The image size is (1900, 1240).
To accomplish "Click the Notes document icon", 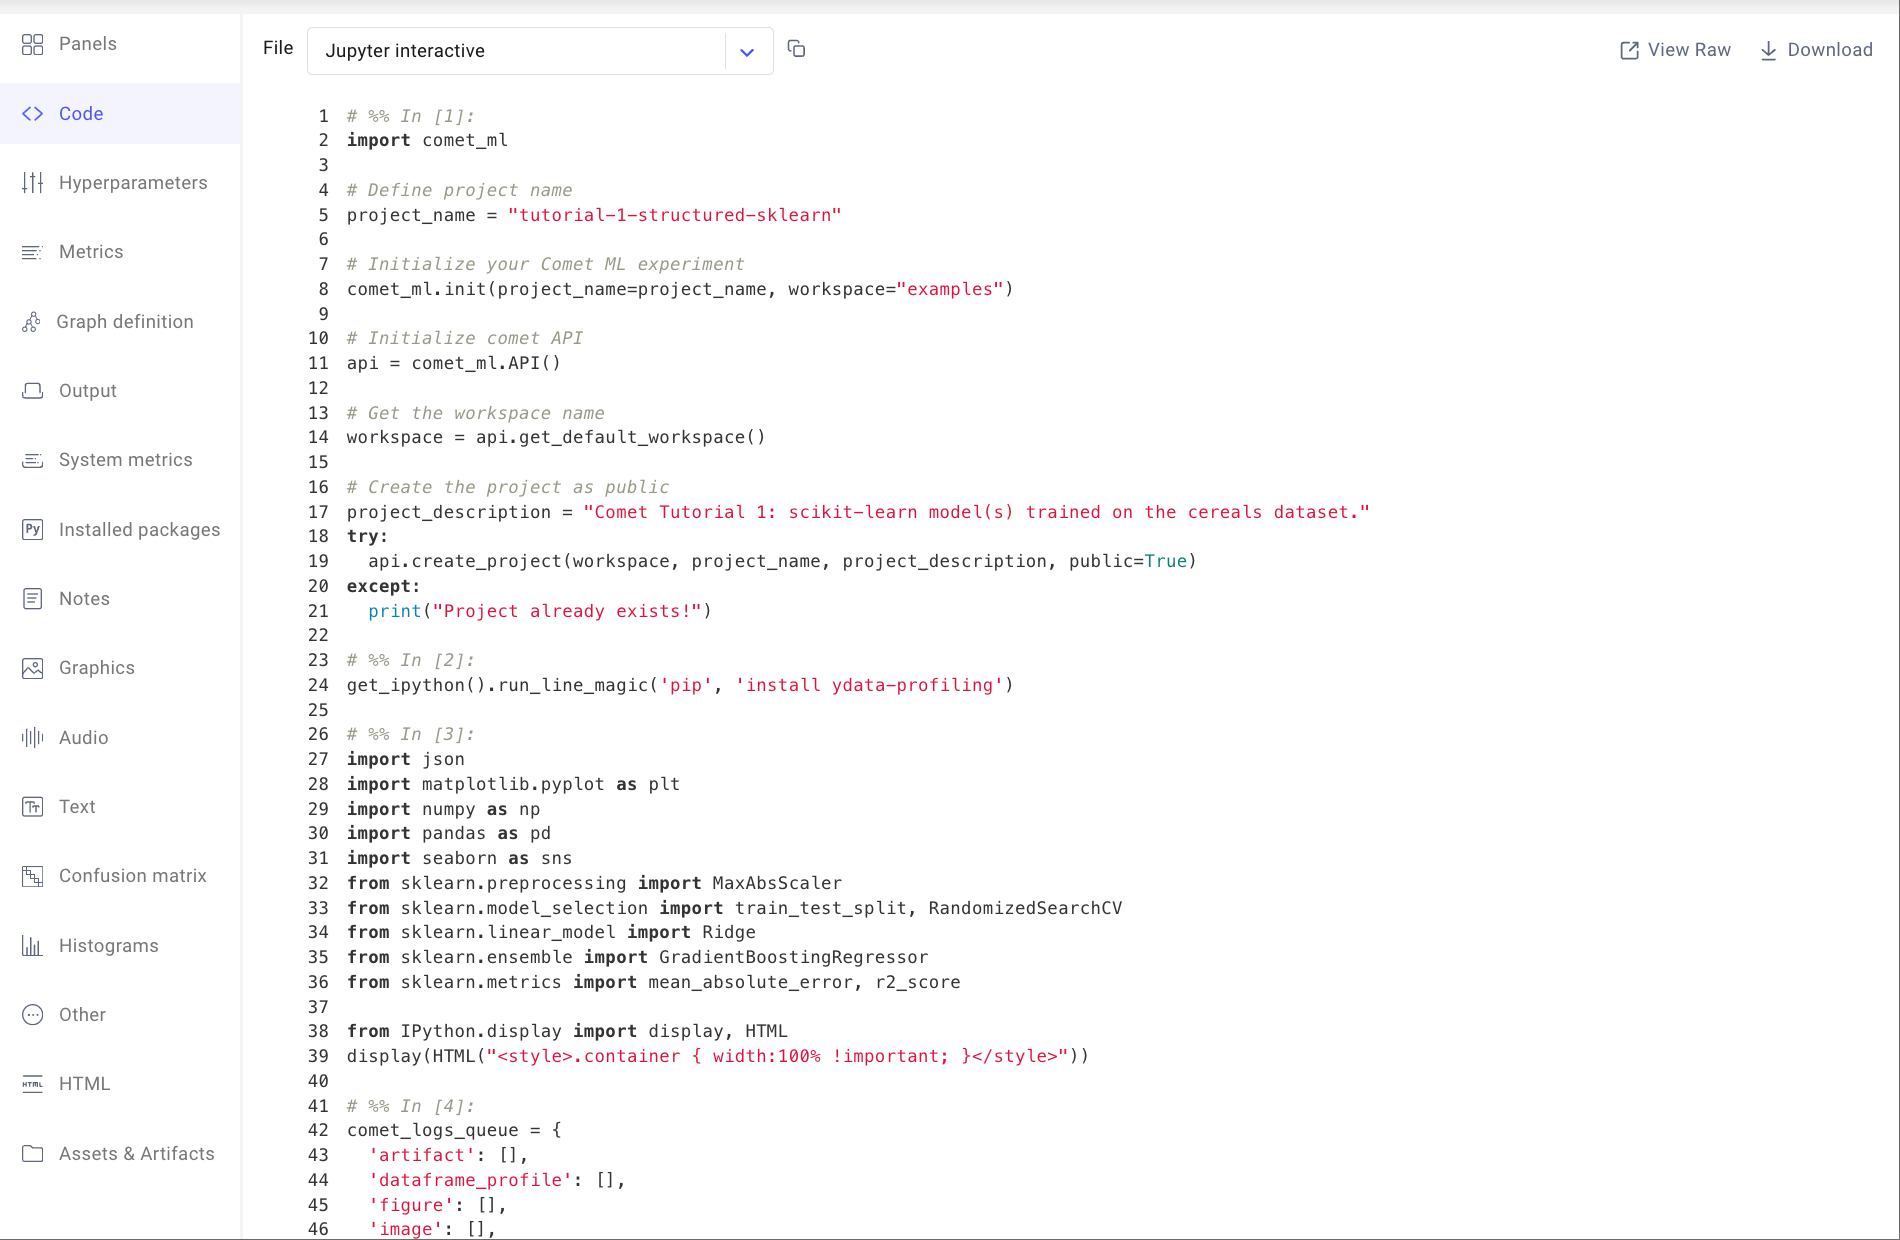I will 32,598.
